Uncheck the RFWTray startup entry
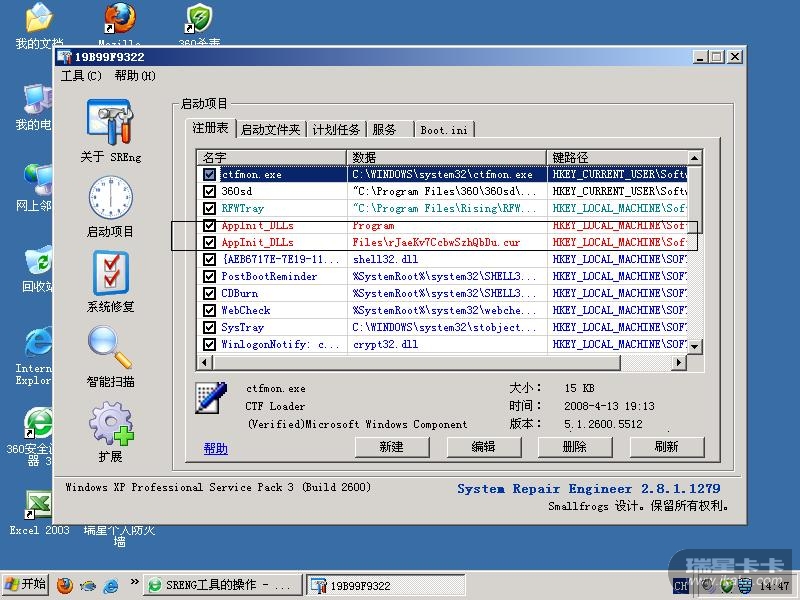Image resolution: width=800 pixels, height=600 pixels. (x=209, y=208)
